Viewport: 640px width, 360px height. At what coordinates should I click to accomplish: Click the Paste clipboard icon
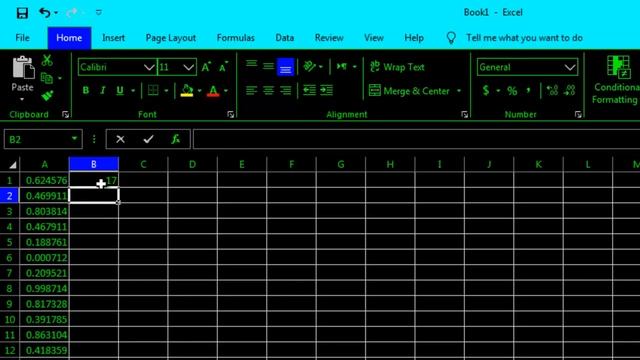click(23, 67)
